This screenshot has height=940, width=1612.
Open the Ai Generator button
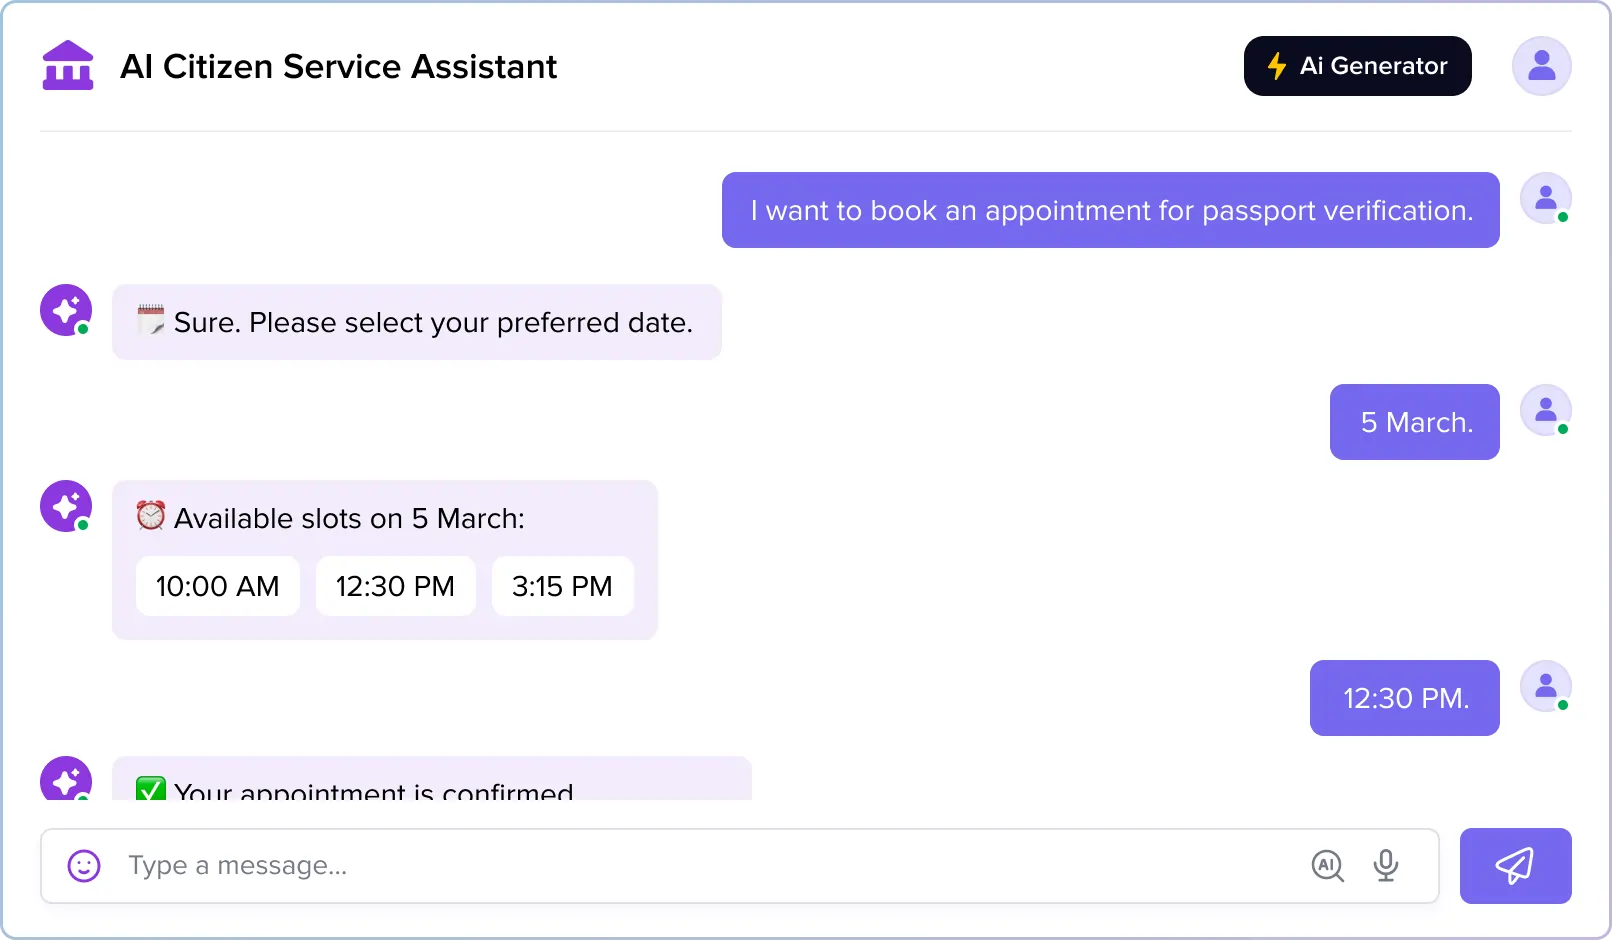tap(1357, 66)
